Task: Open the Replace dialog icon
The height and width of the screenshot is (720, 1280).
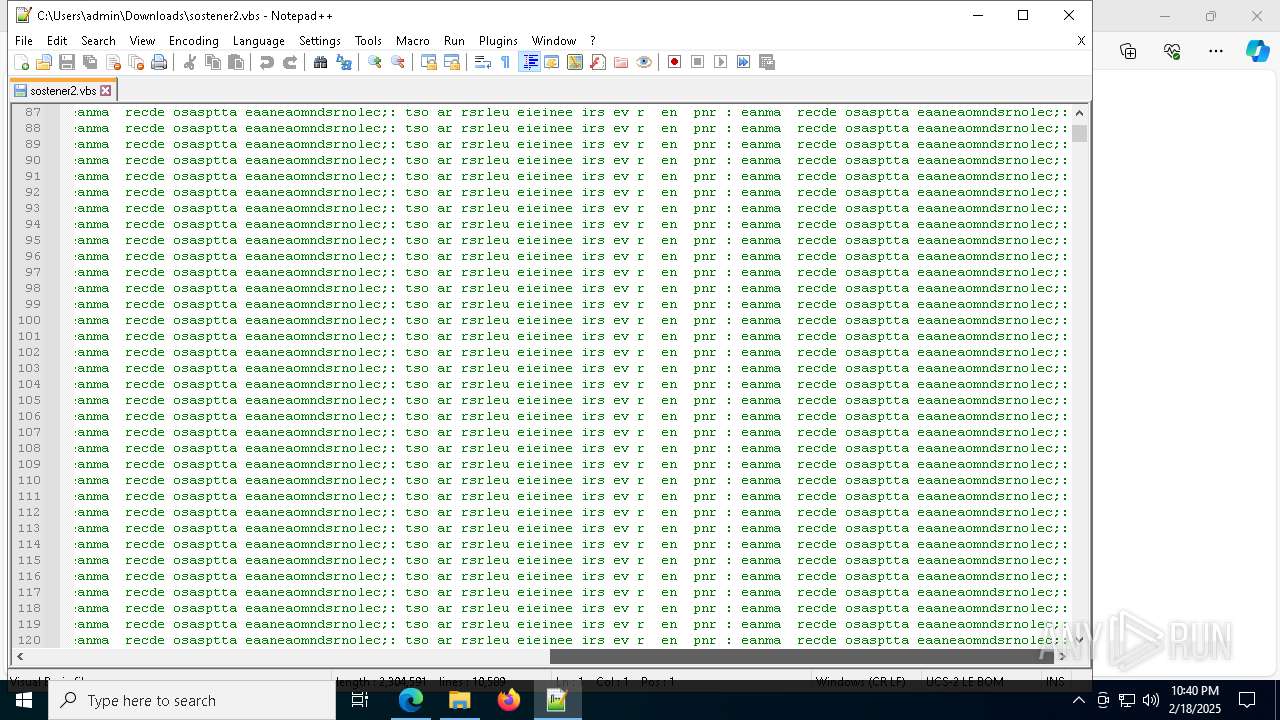Action: [x=344, y=62]
